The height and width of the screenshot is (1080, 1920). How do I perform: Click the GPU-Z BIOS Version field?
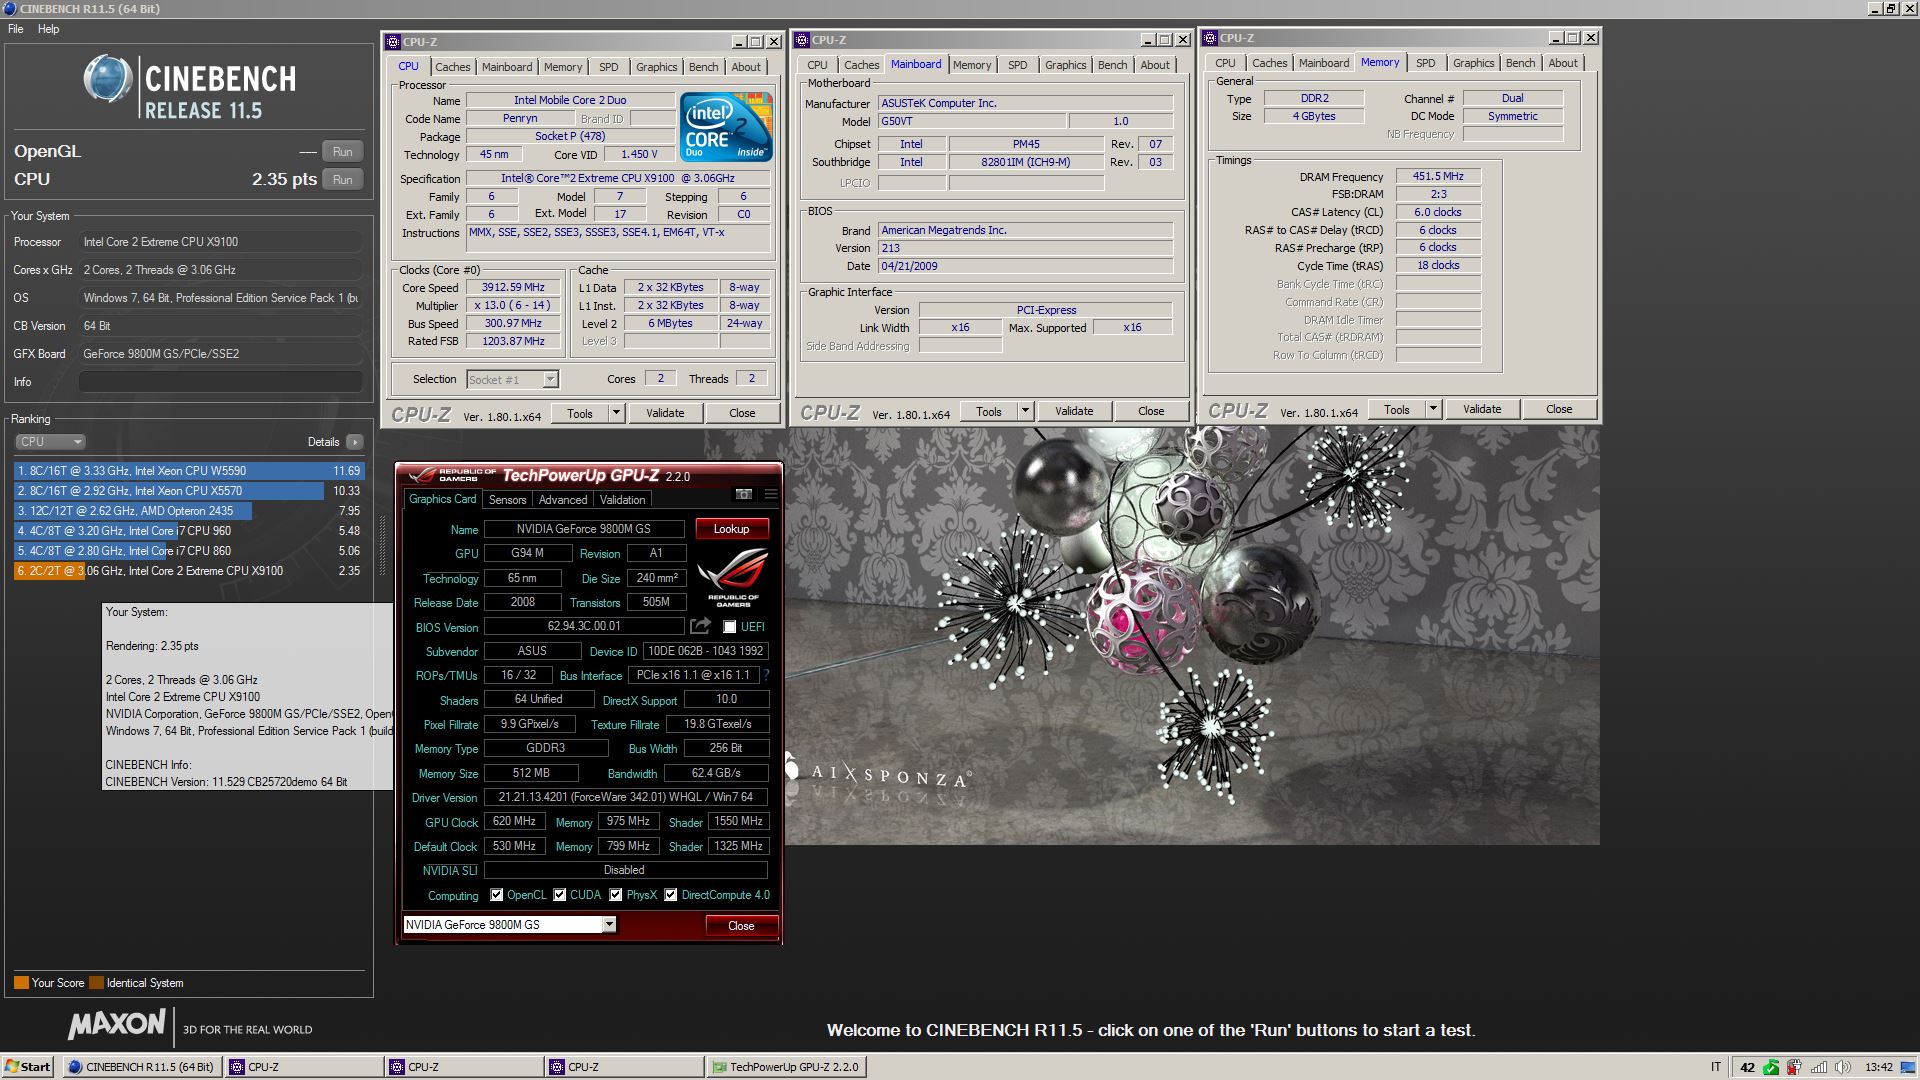pos(584,627)
